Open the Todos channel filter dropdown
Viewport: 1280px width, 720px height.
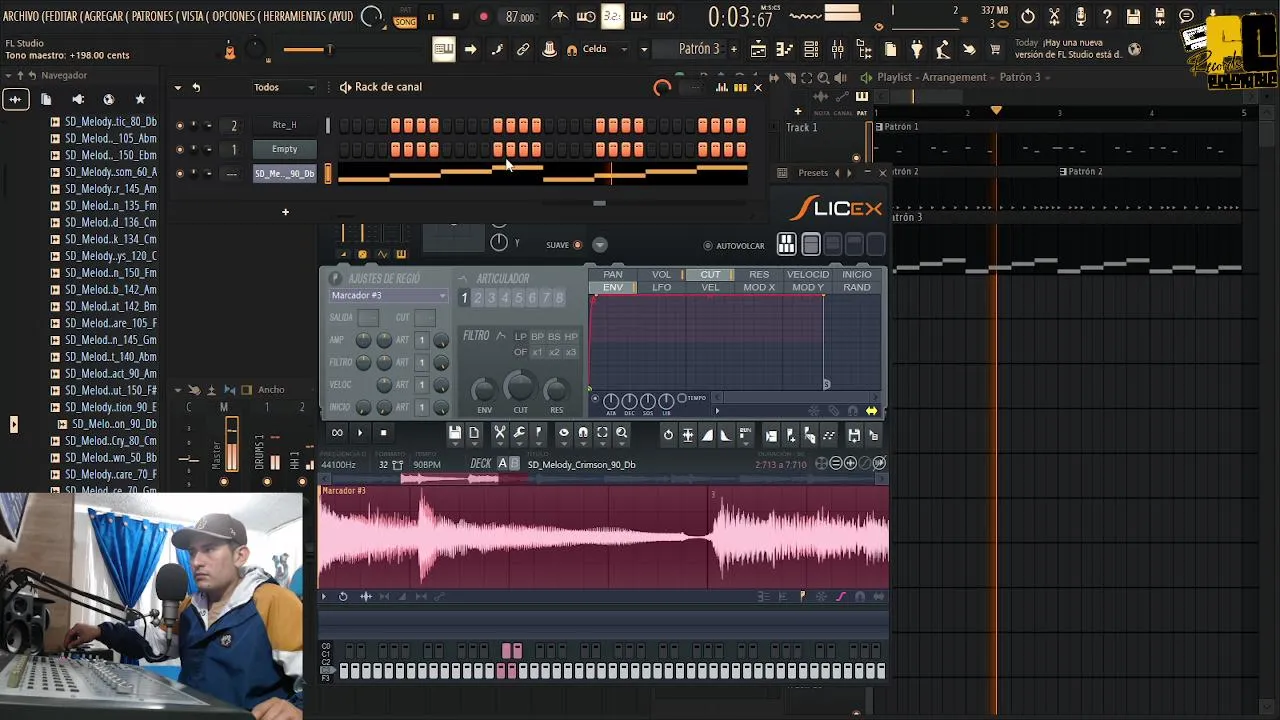click(284, 87)
